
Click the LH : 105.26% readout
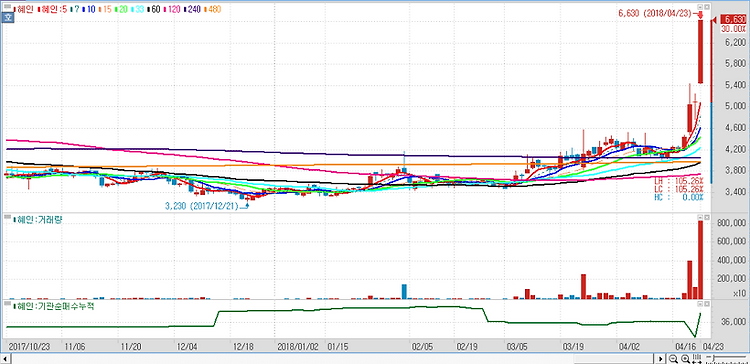click(x=679, y=181)
